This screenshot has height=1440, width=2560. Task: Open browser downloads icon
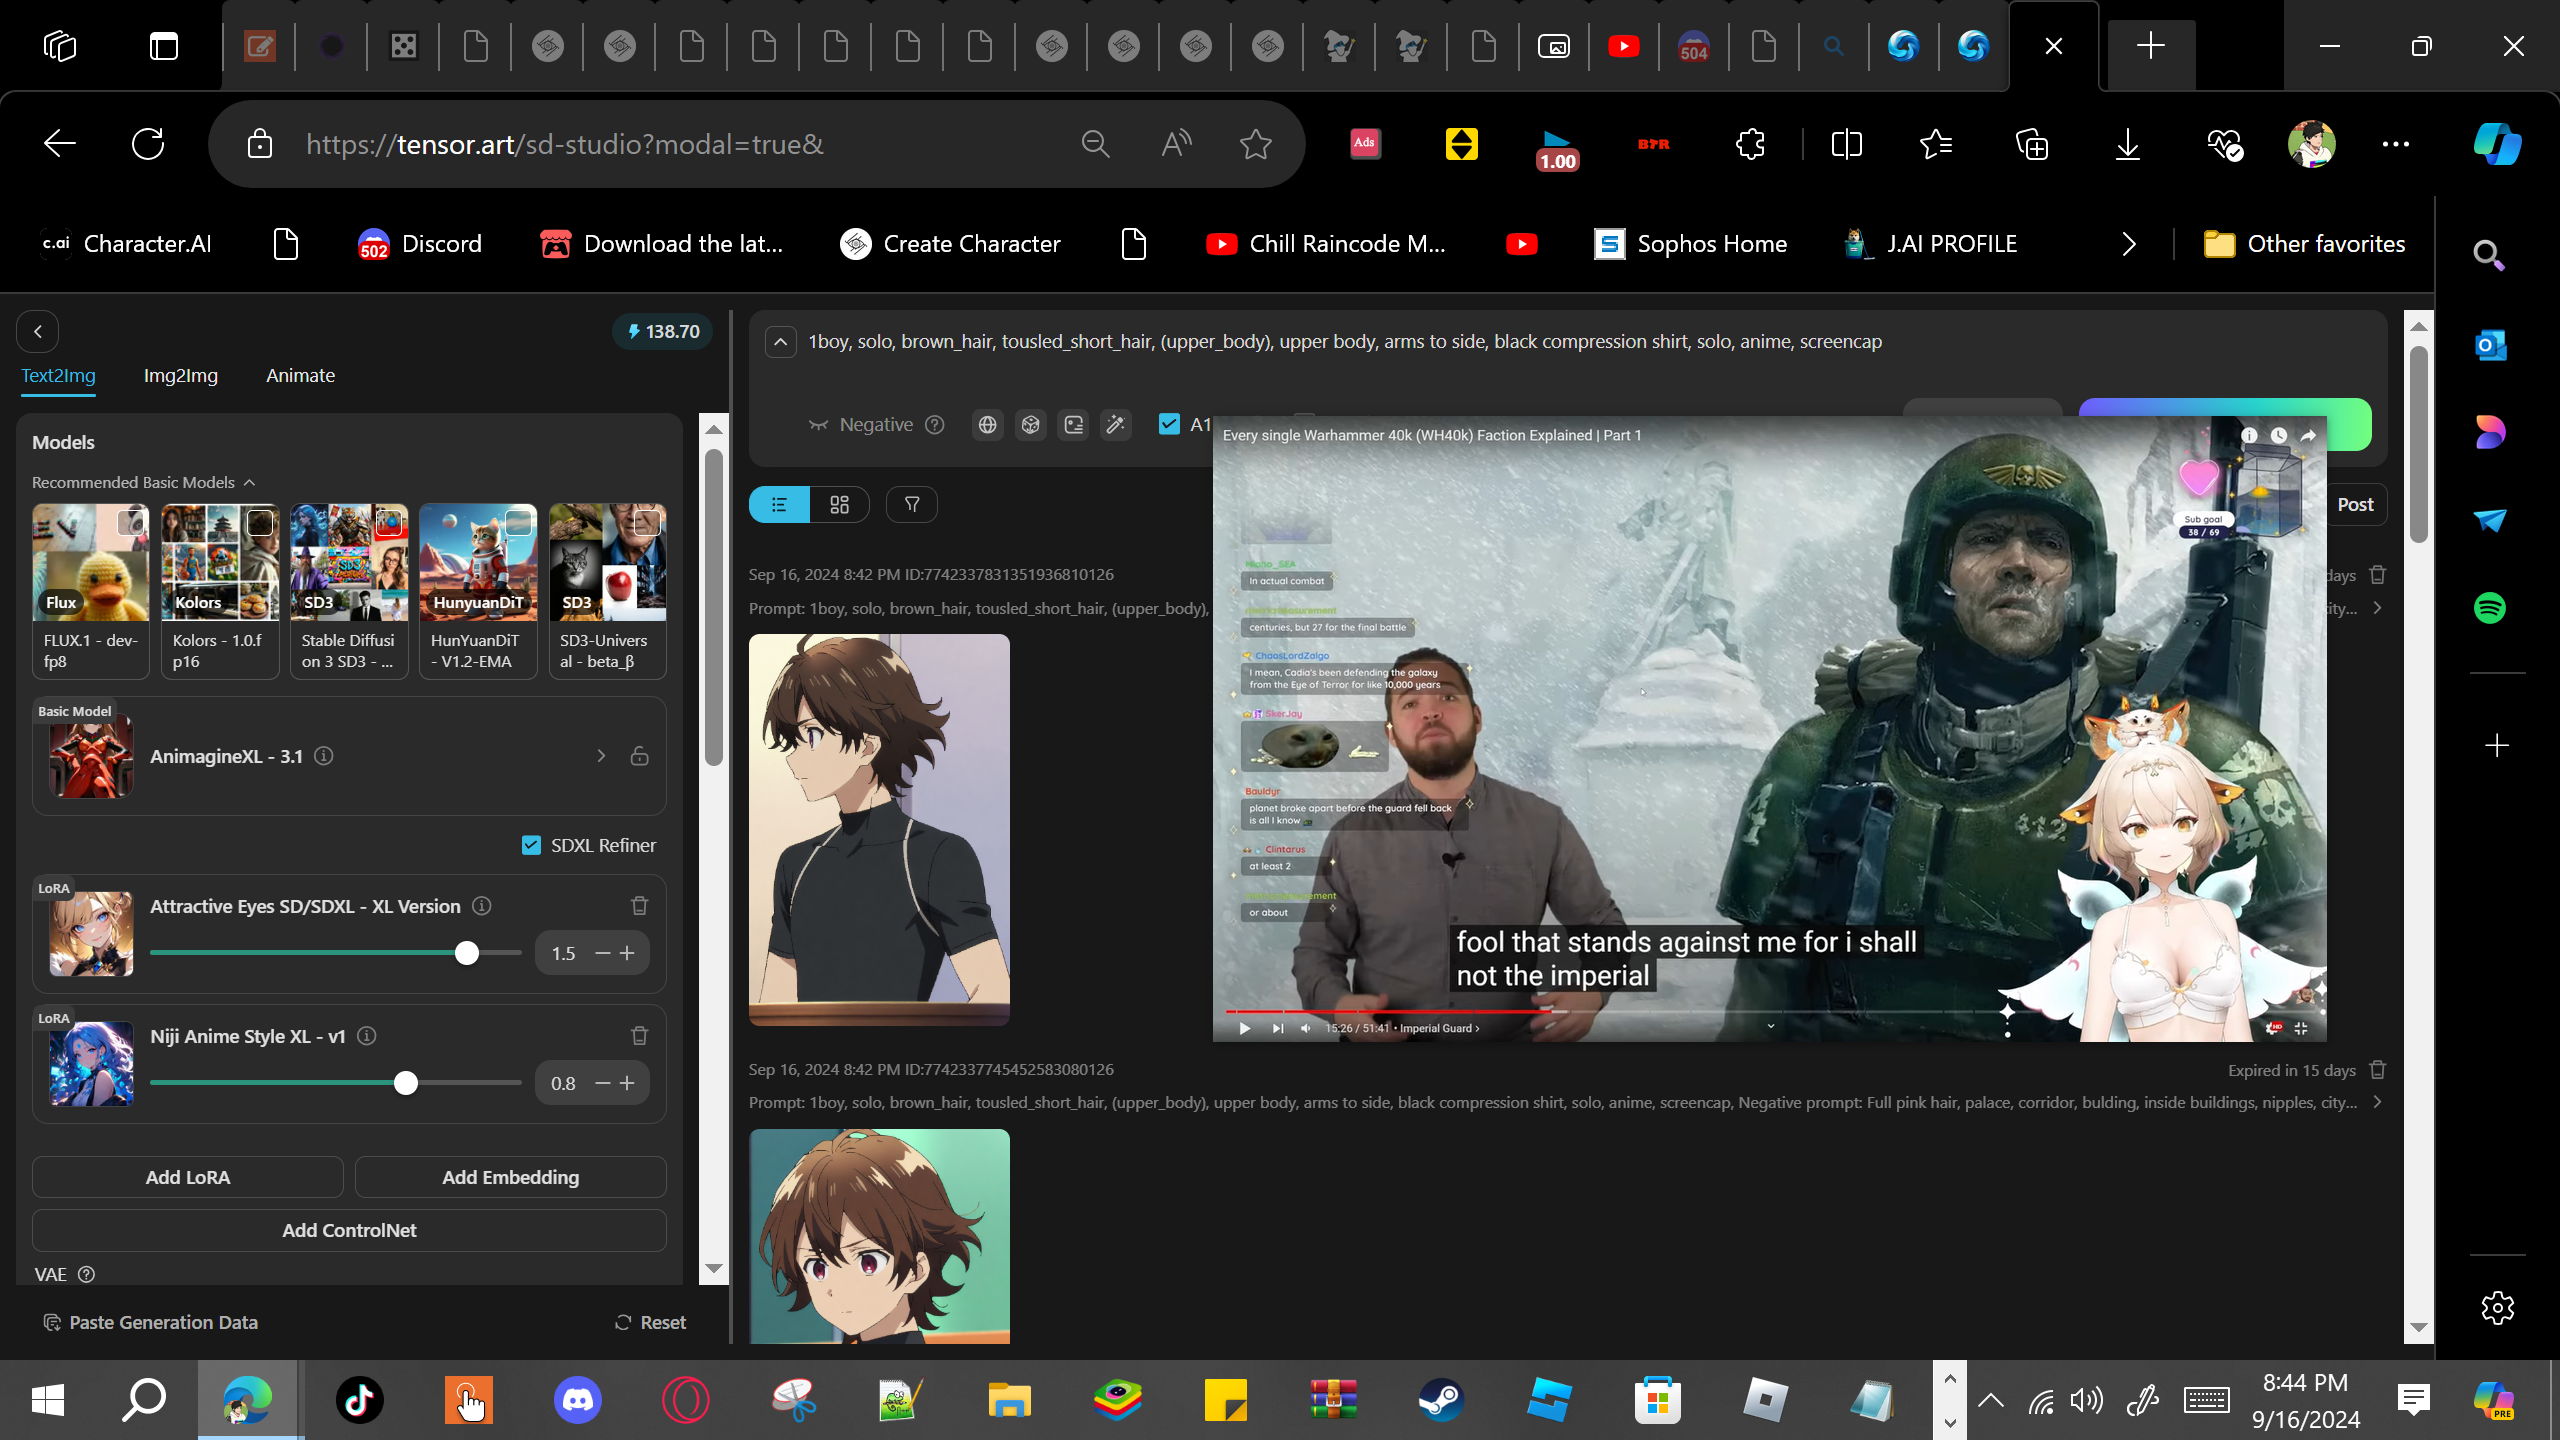[x=2128, y=144]
